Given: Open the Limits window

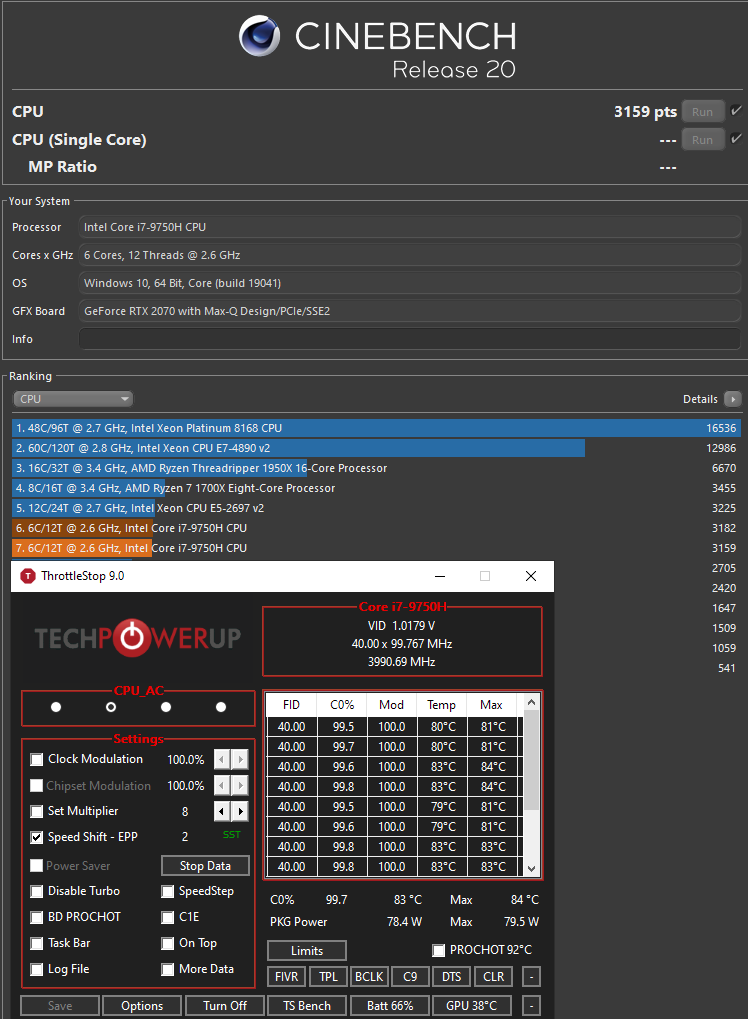Looking at the screenshot, I should [307, 951].
